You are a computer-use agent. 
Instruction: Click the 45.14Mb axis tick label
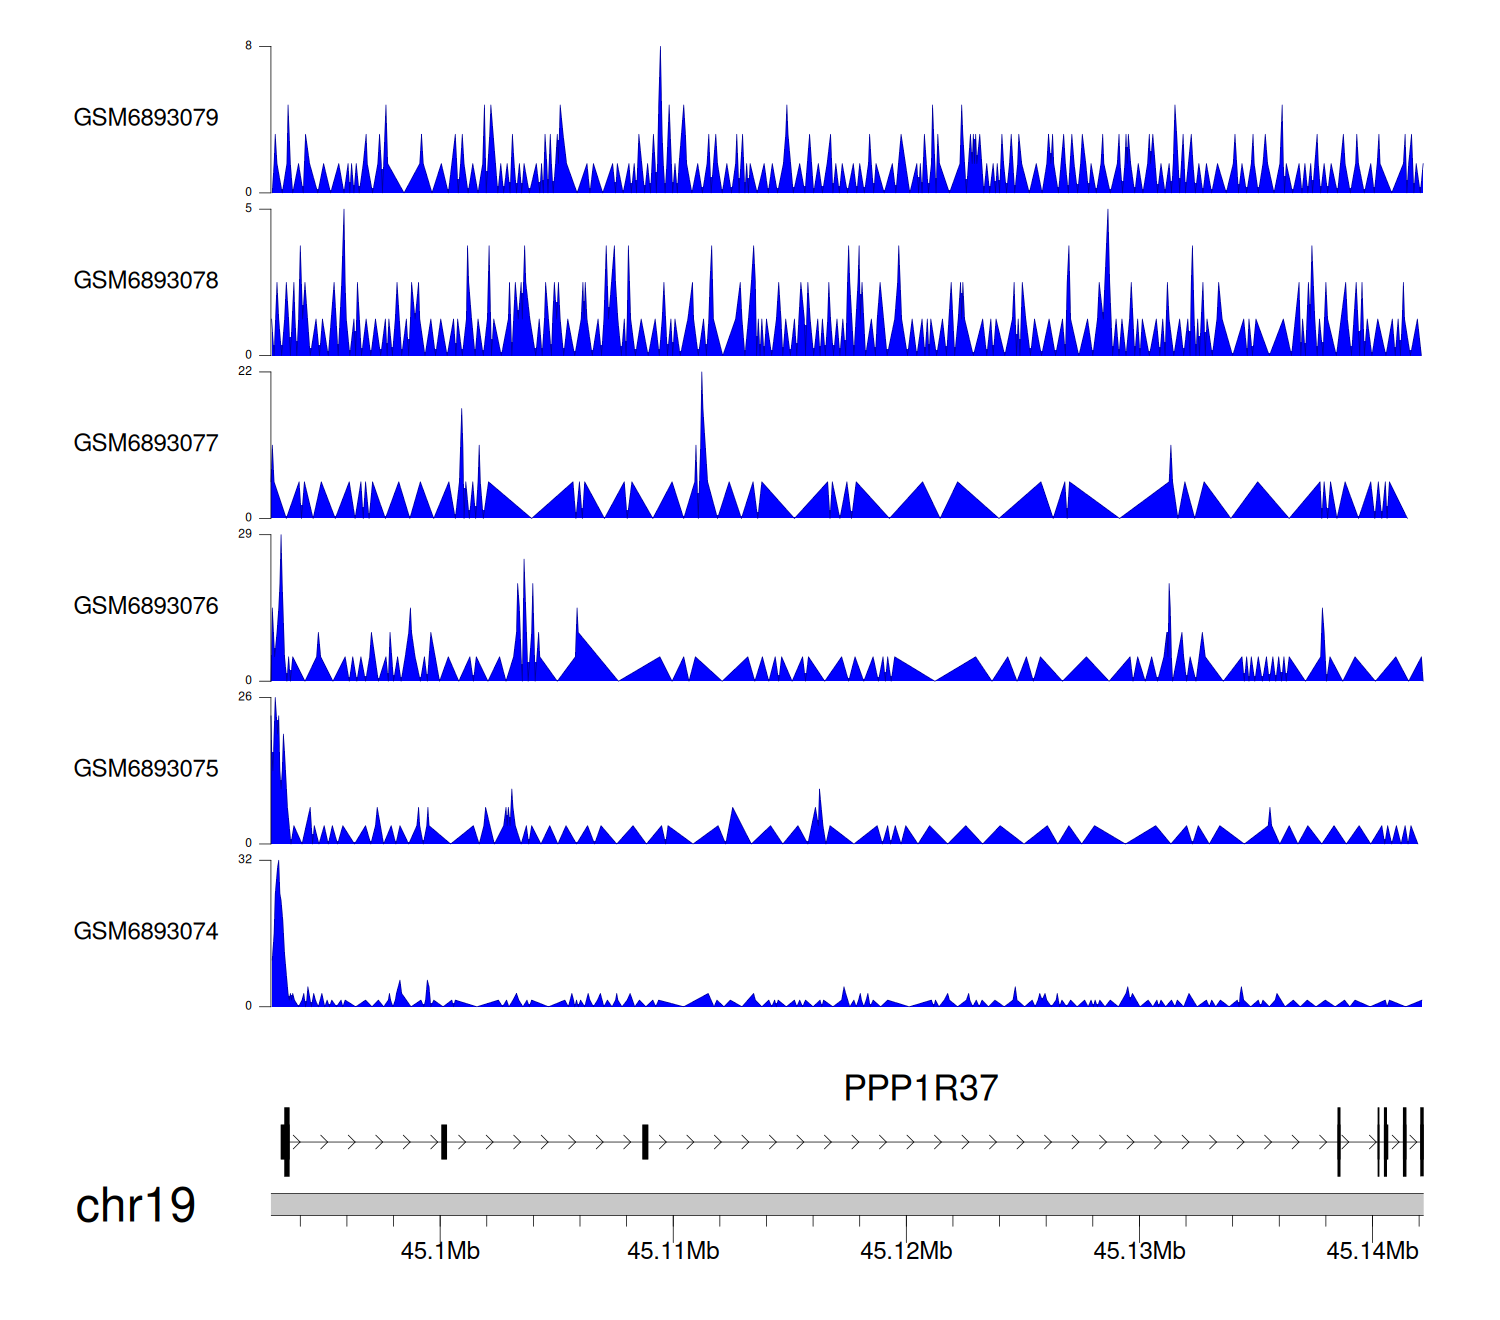tap(1372, 1251)
